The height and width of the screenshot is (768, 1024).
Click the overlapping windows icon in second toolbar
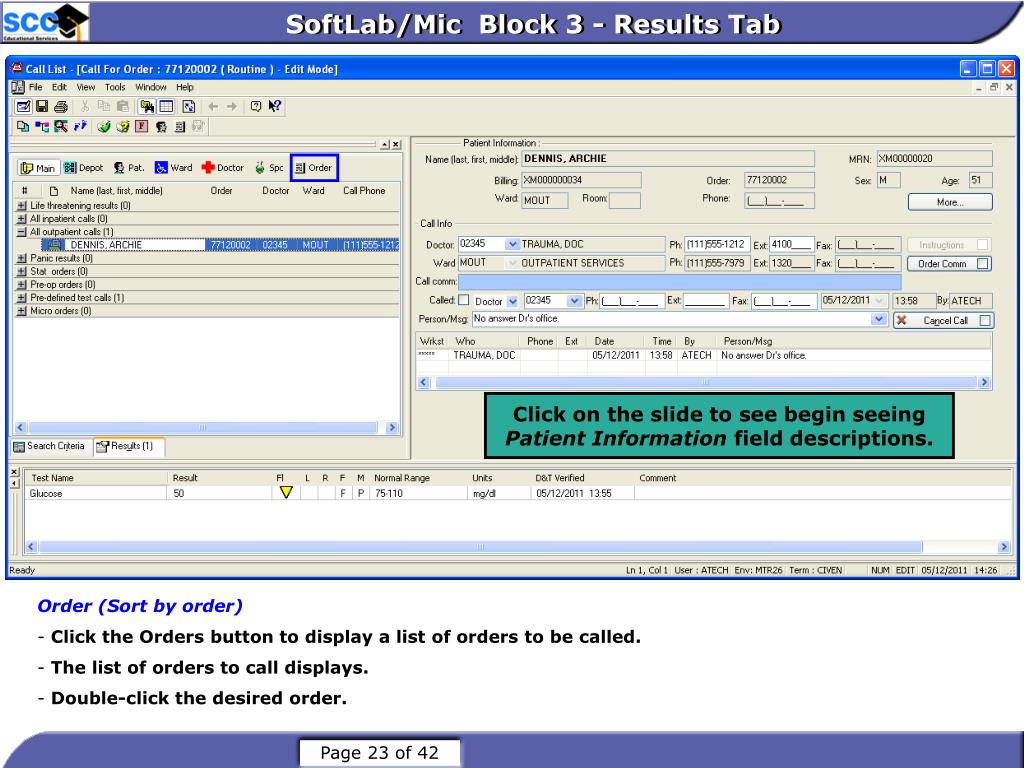pyautogui.click(x=23, y=127)
